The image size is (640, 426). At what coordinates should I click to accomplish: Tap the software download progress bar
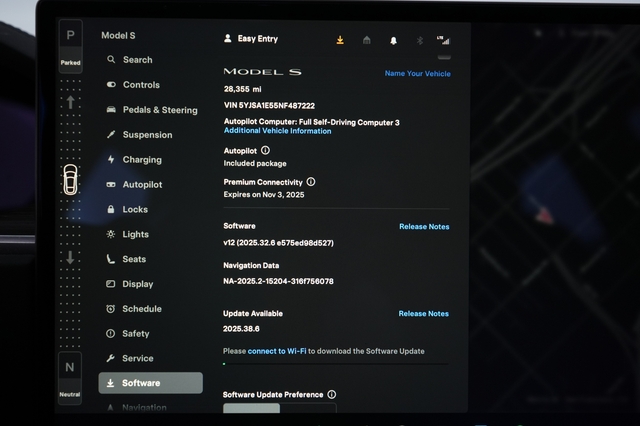[x=336, y=364]
